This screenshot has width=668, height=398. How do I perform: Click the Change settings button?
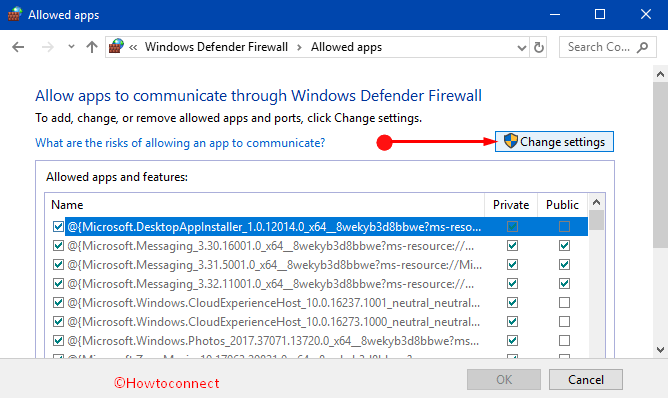554,141
